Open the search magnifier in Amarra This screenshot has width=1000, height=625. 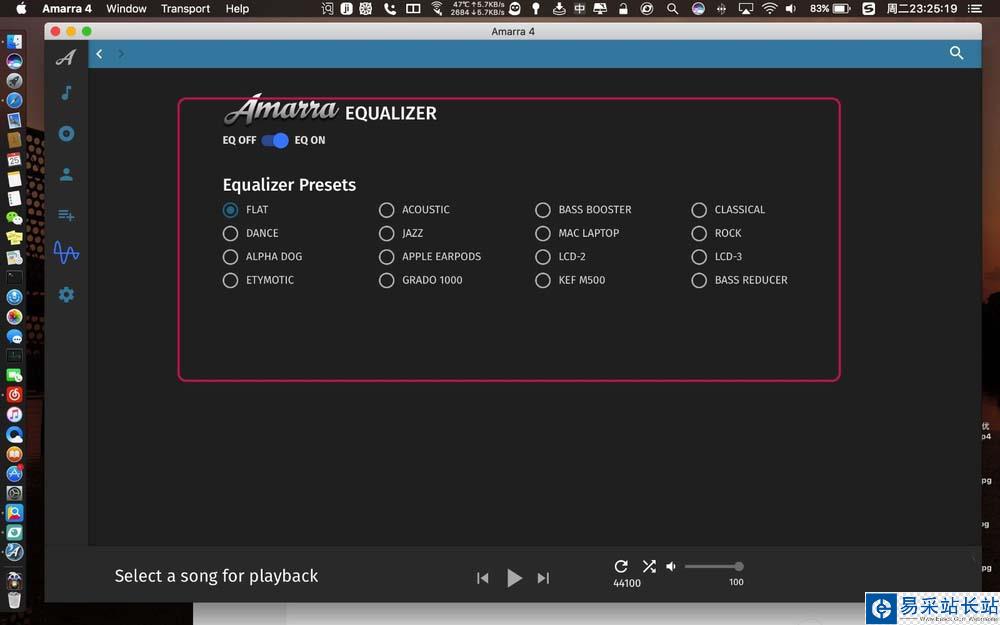pos(956,53)
